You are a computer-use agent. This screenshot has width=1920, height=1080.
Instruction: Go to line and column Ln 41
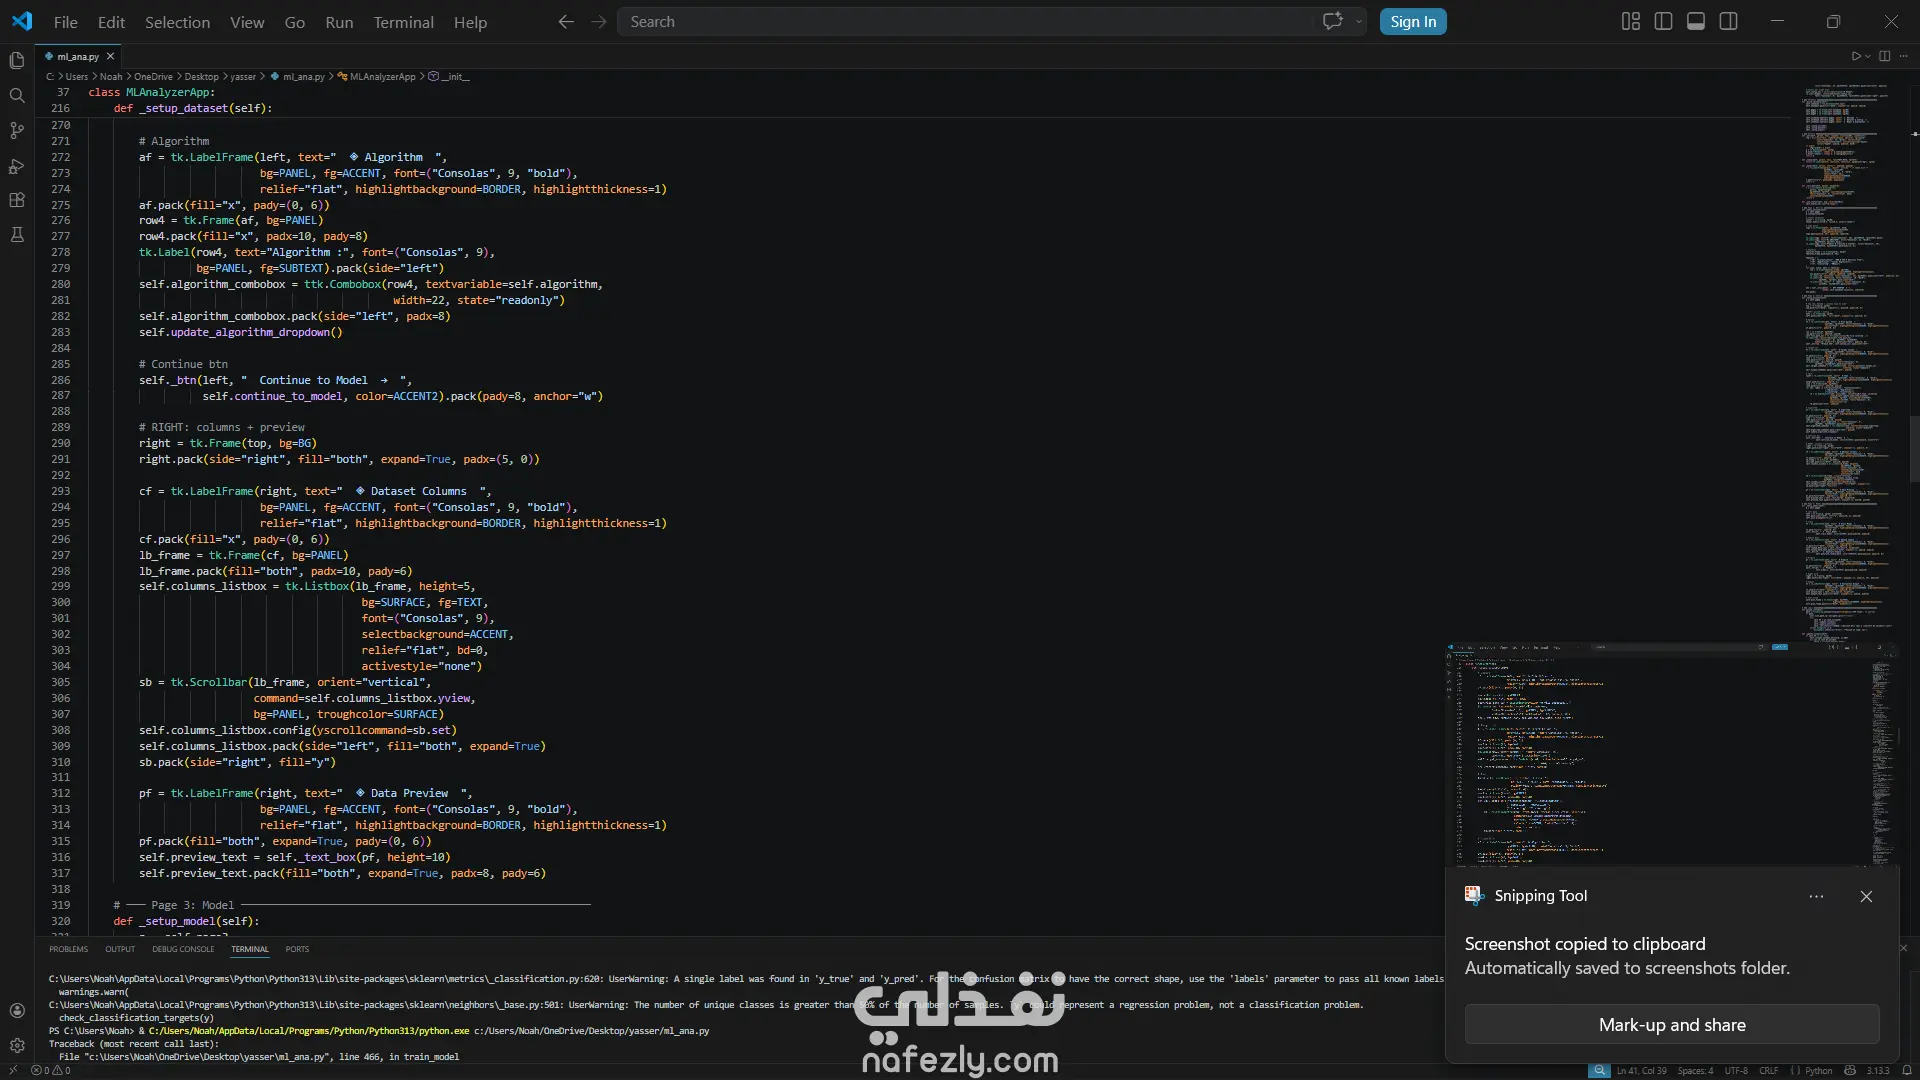pos(1641,1070)
